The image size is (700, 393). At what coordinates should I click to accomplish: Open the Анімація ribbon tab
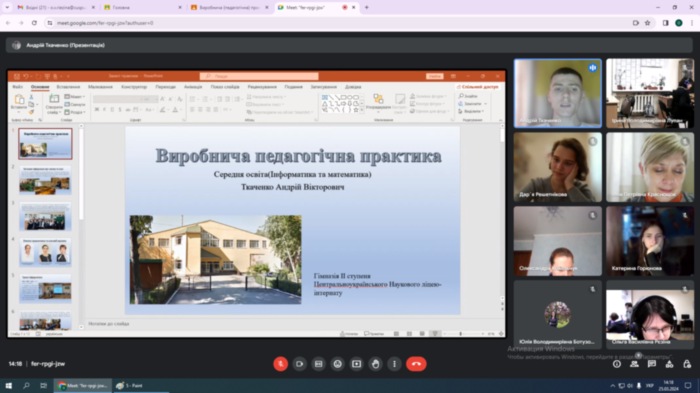(x=193, y=87)
